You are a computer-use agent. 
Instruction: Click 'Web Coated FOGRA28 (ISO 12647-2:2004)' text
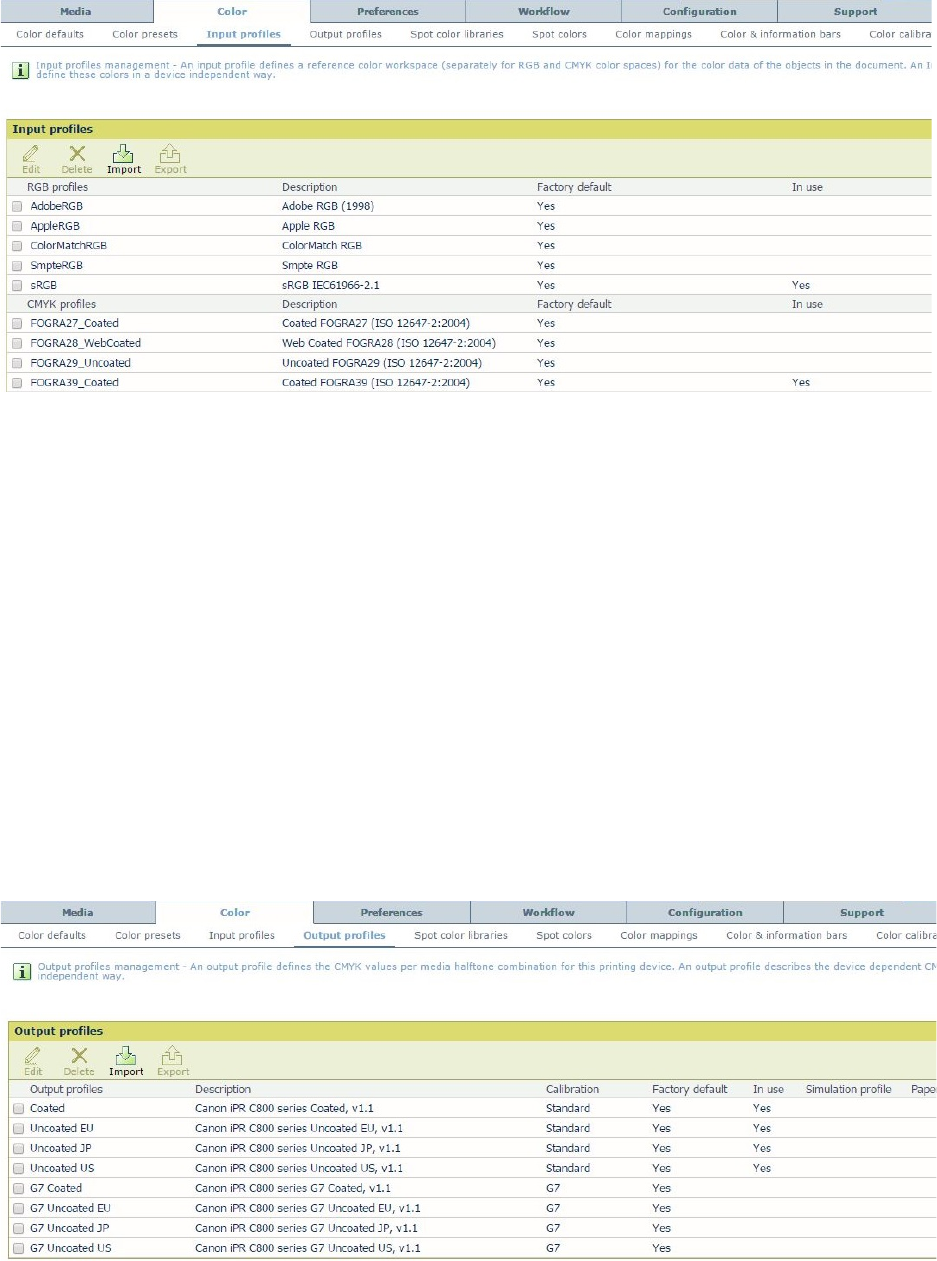[389, 344]
